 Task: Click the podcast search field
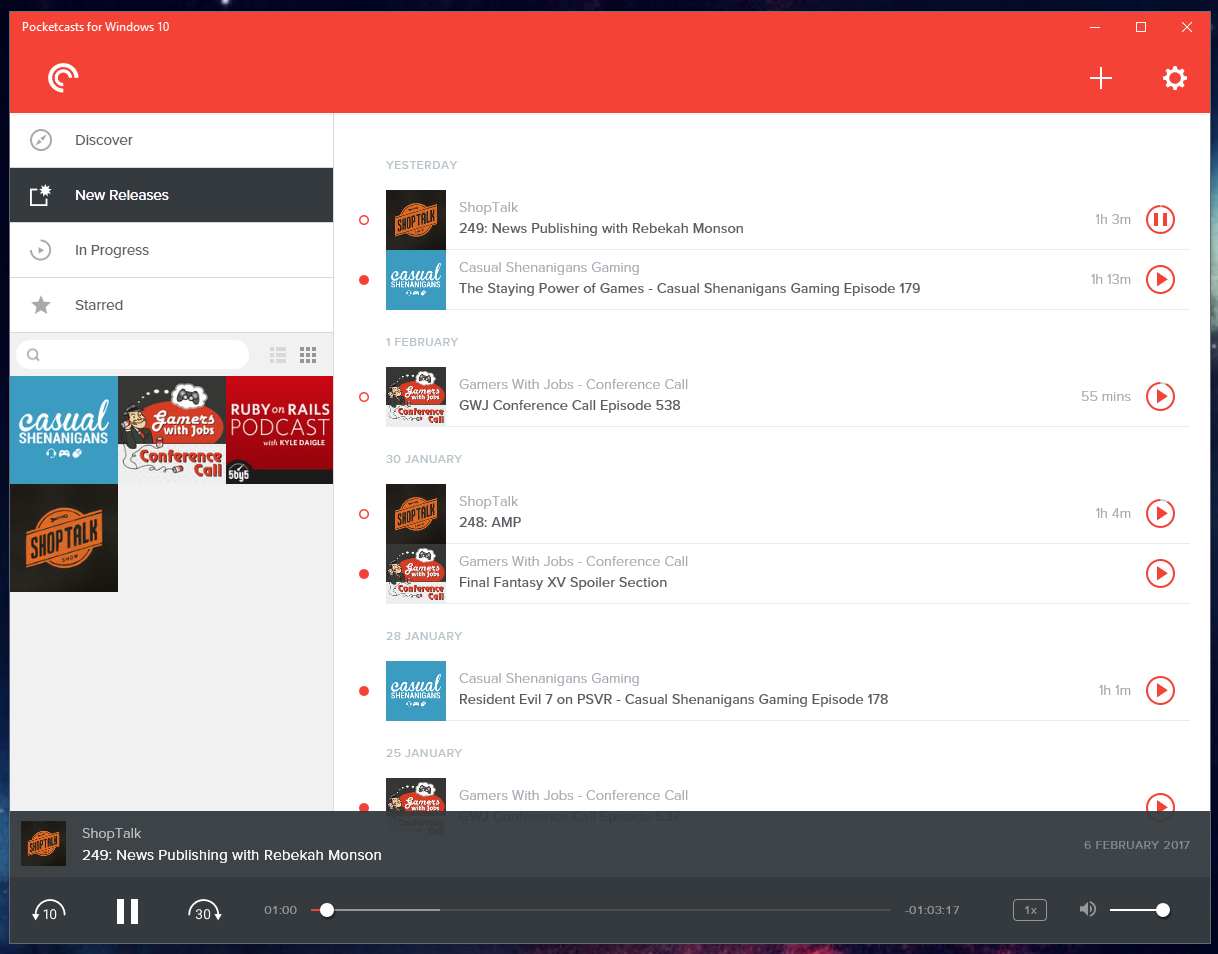[x=133, y=354]
